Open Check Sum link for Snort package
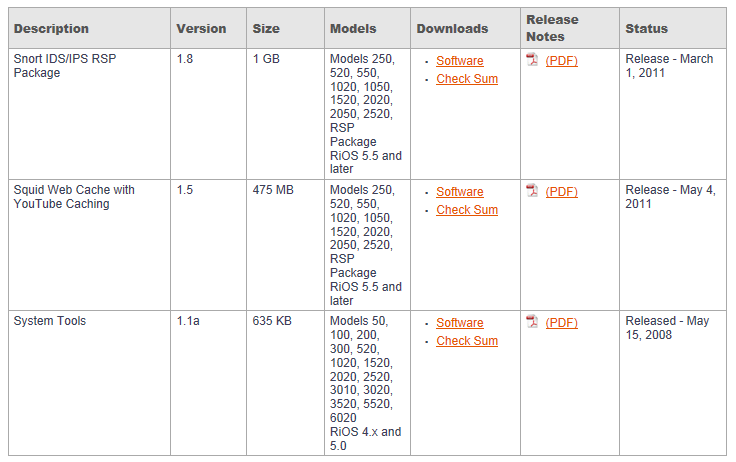736x462 pixels. tap(467, 79)
